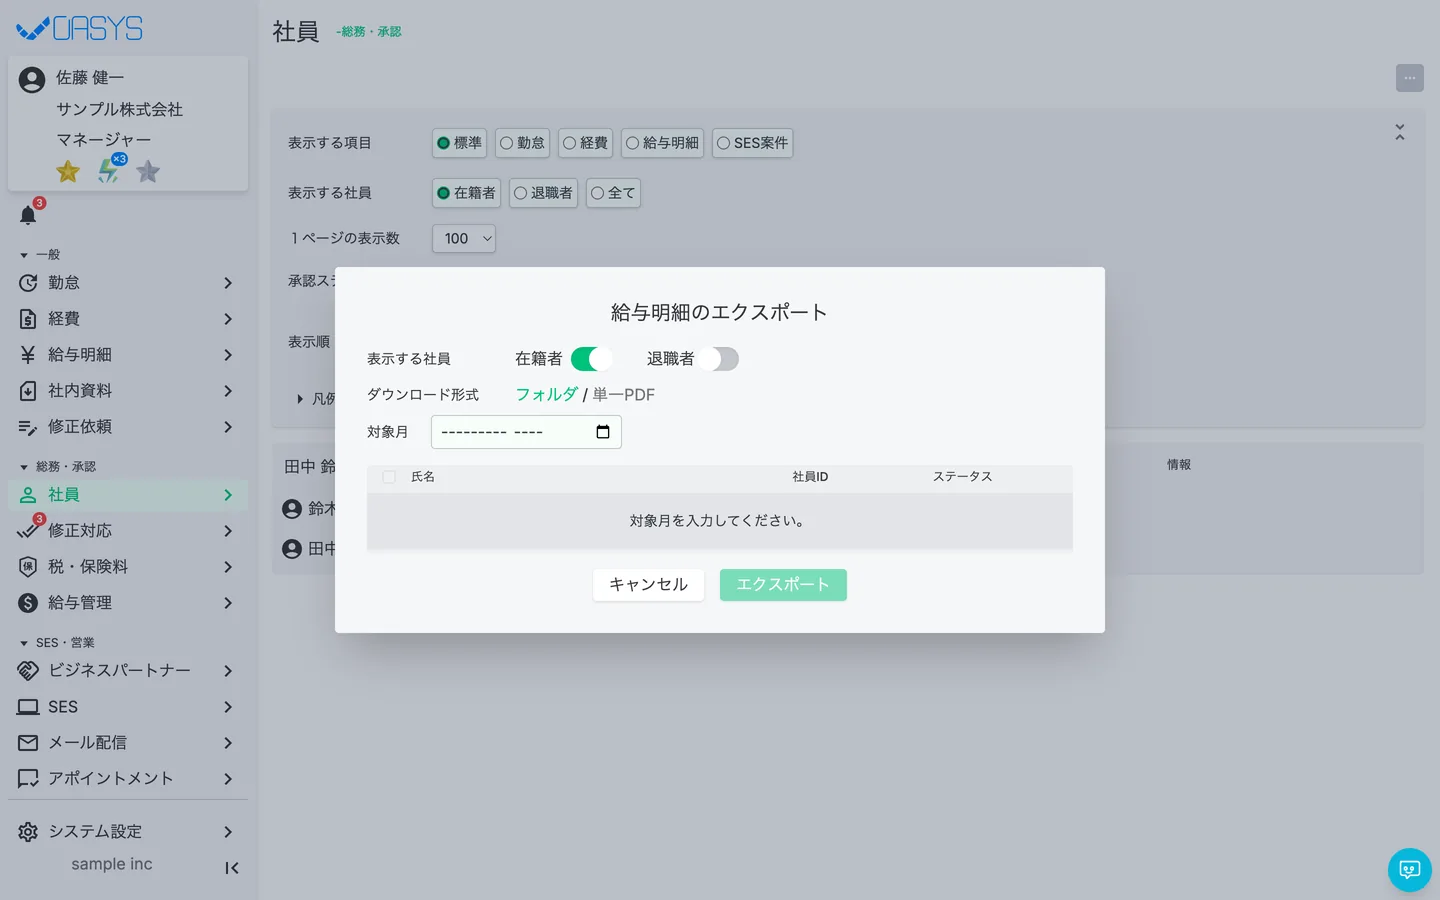Click the キャンセル button
Image resolution: width=1440 pixels, height=900 pixels.
pos(648,585)
